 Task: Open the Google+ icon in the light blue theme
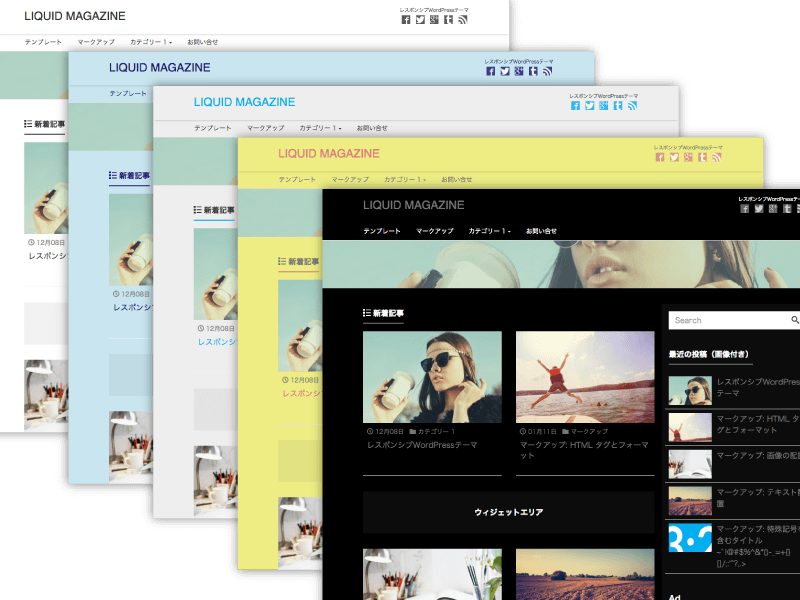tap(519, 71)
